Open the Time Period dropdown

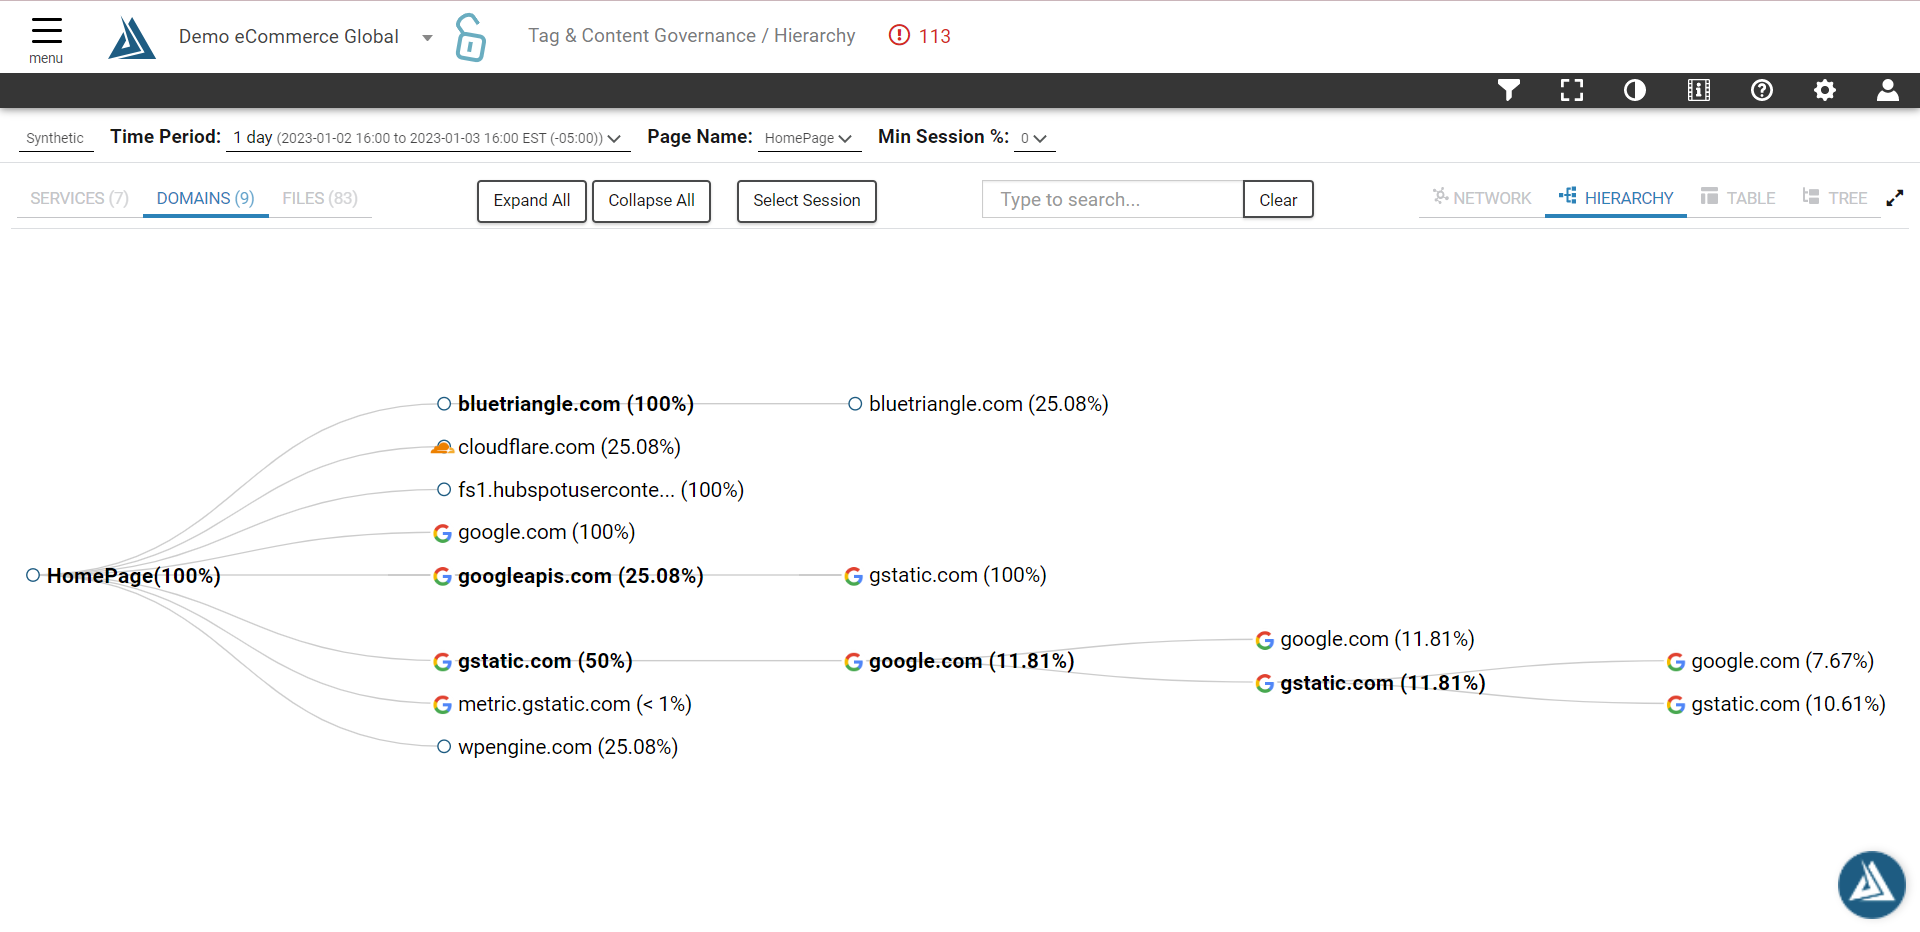pyautogui.click(x=428, y=138)
